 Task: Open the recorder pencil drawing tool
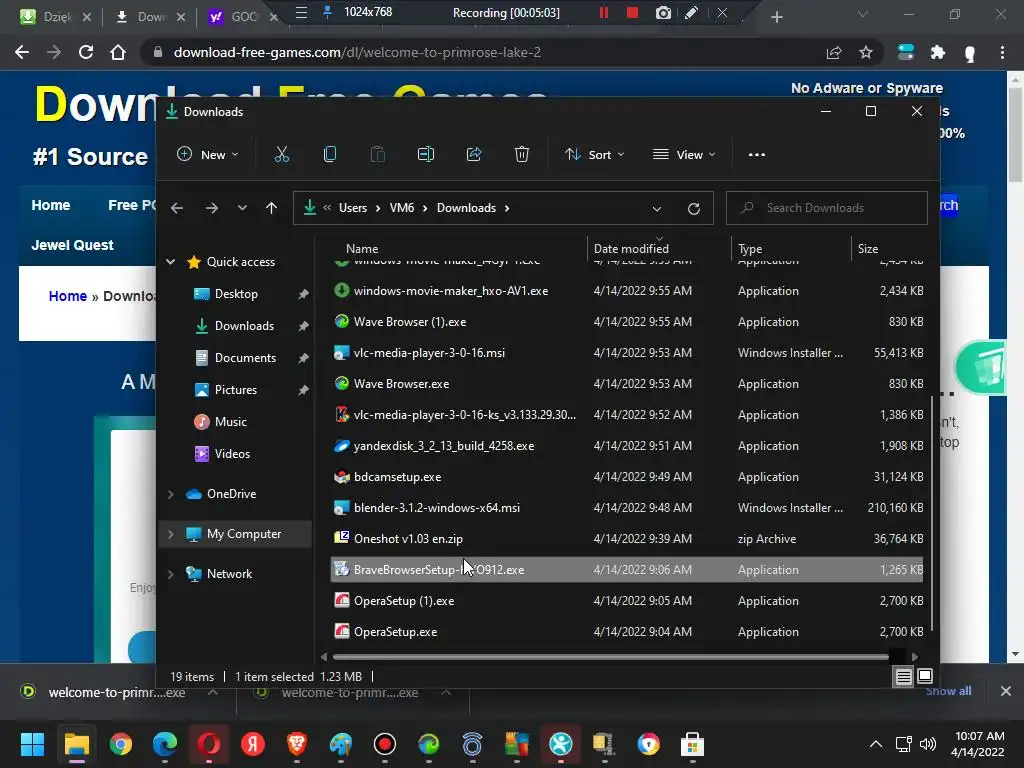click(692, 13)
